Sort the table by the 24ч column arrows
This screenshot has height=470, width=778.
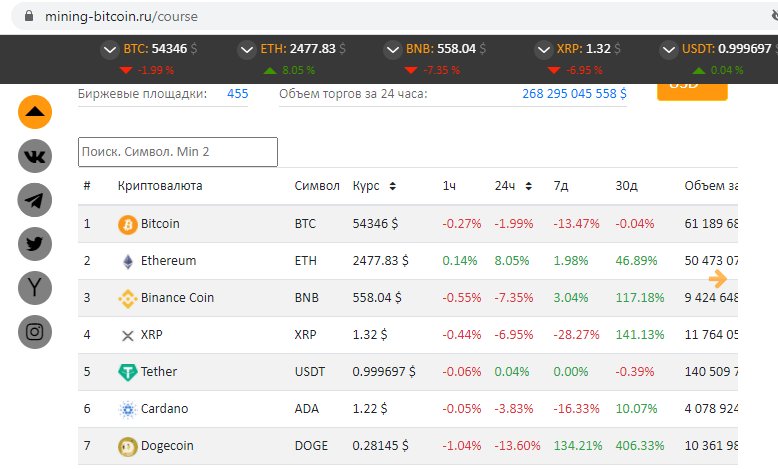click(x=528, y=186)
